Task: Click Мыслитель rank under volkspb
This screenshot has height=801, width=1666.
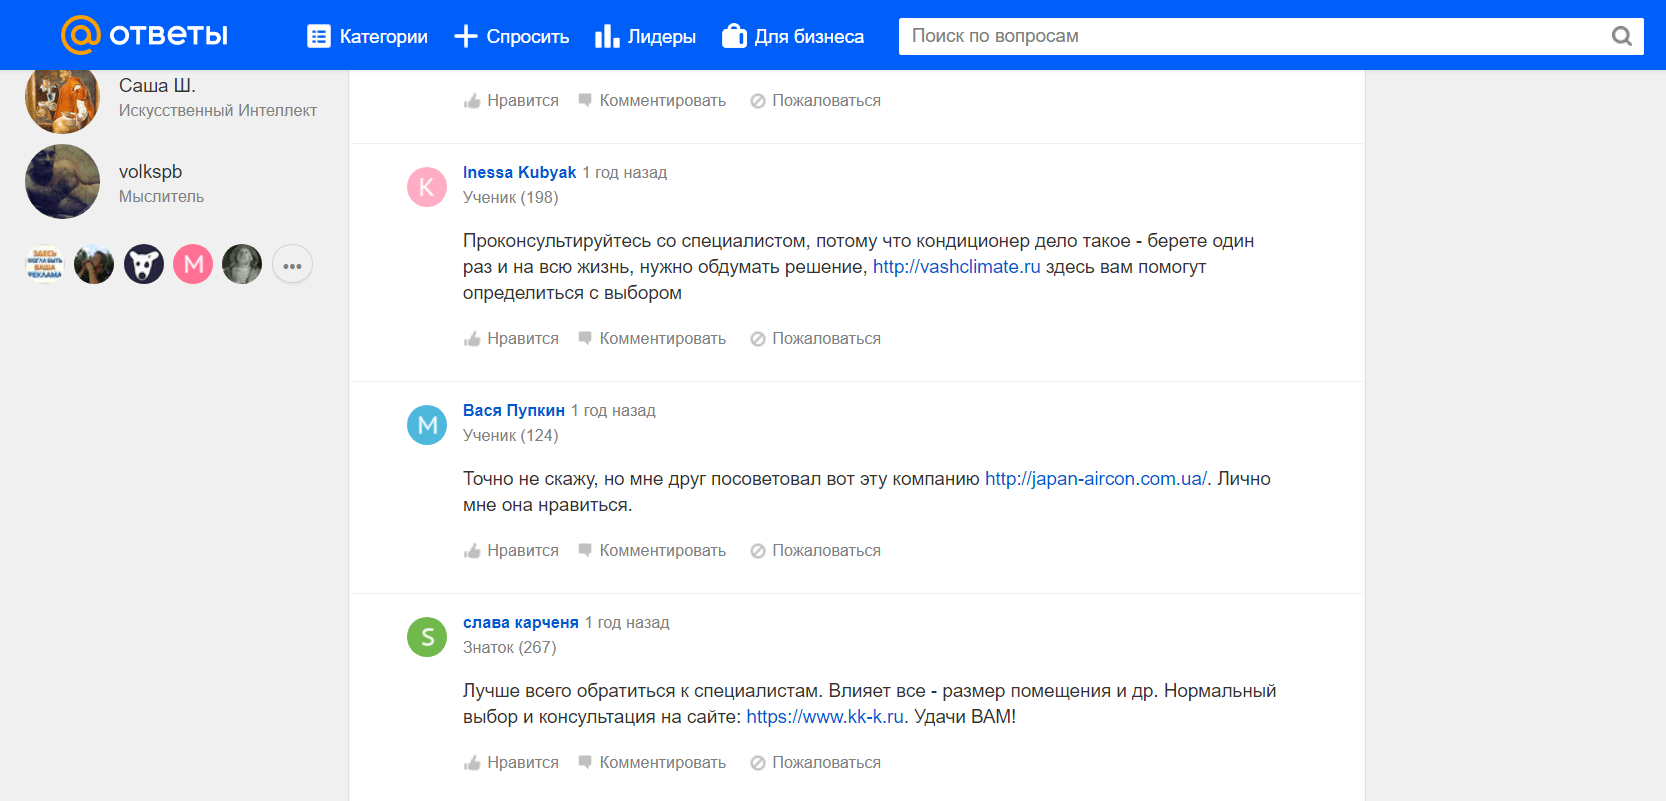Action: pos(161,197)
